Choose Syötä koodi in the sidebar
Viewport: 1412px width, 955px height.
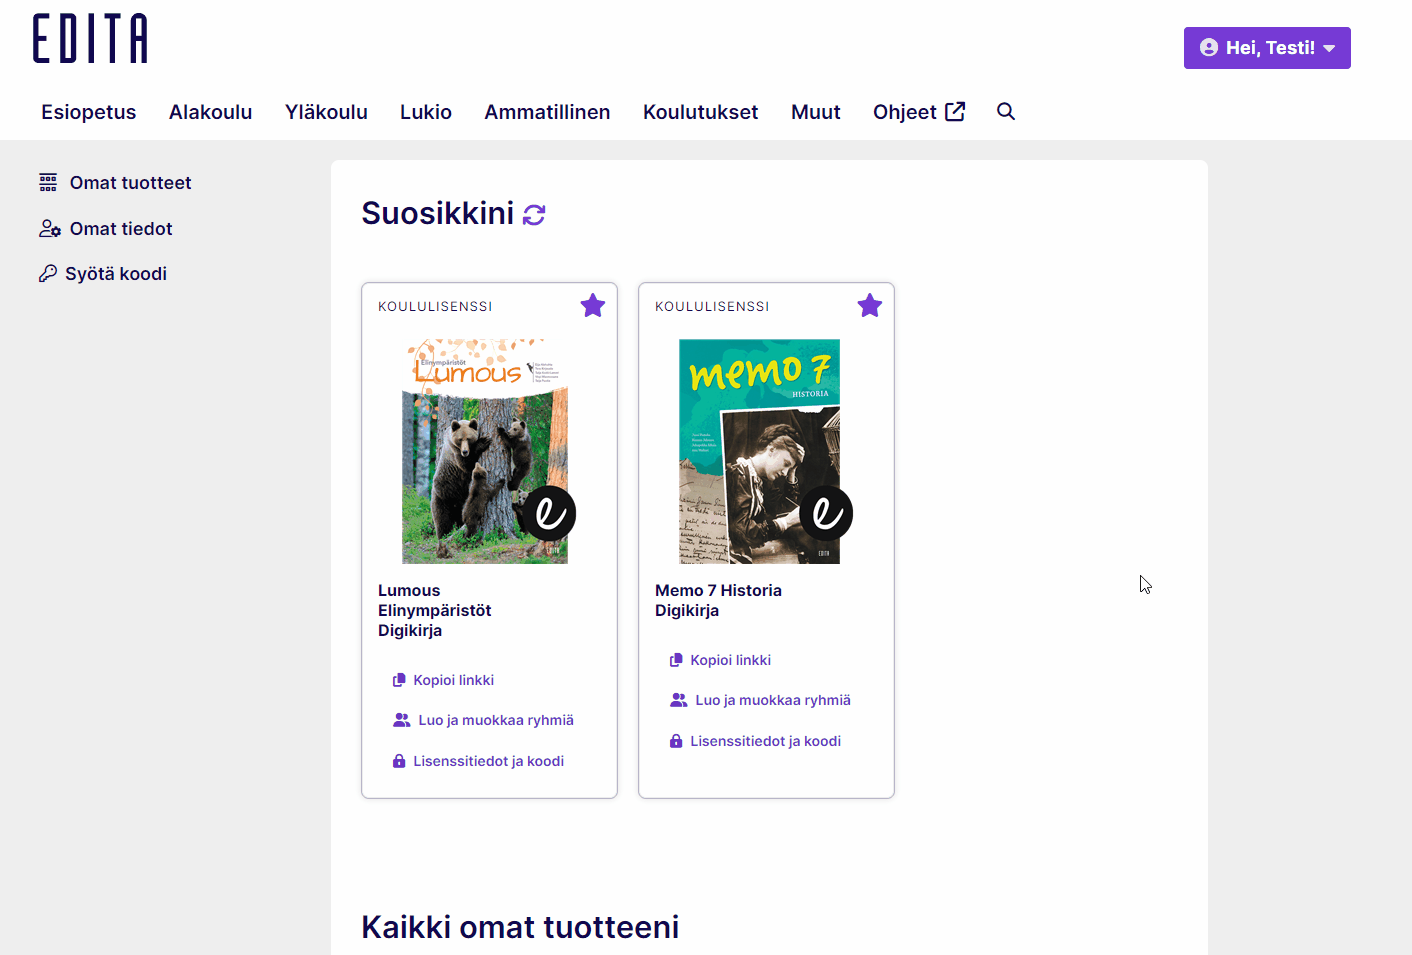[103, 274]
